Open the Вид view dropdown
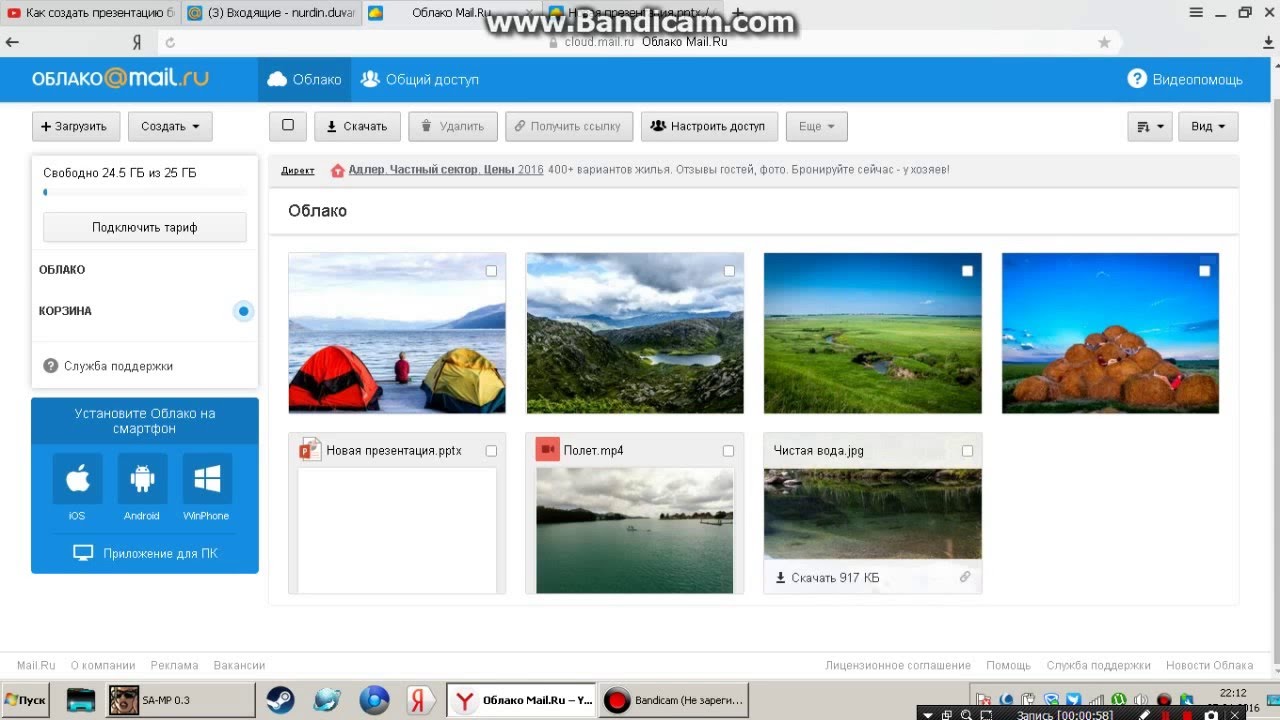The width and height of the screenshot is (1280, 720). pos(1208,127)
